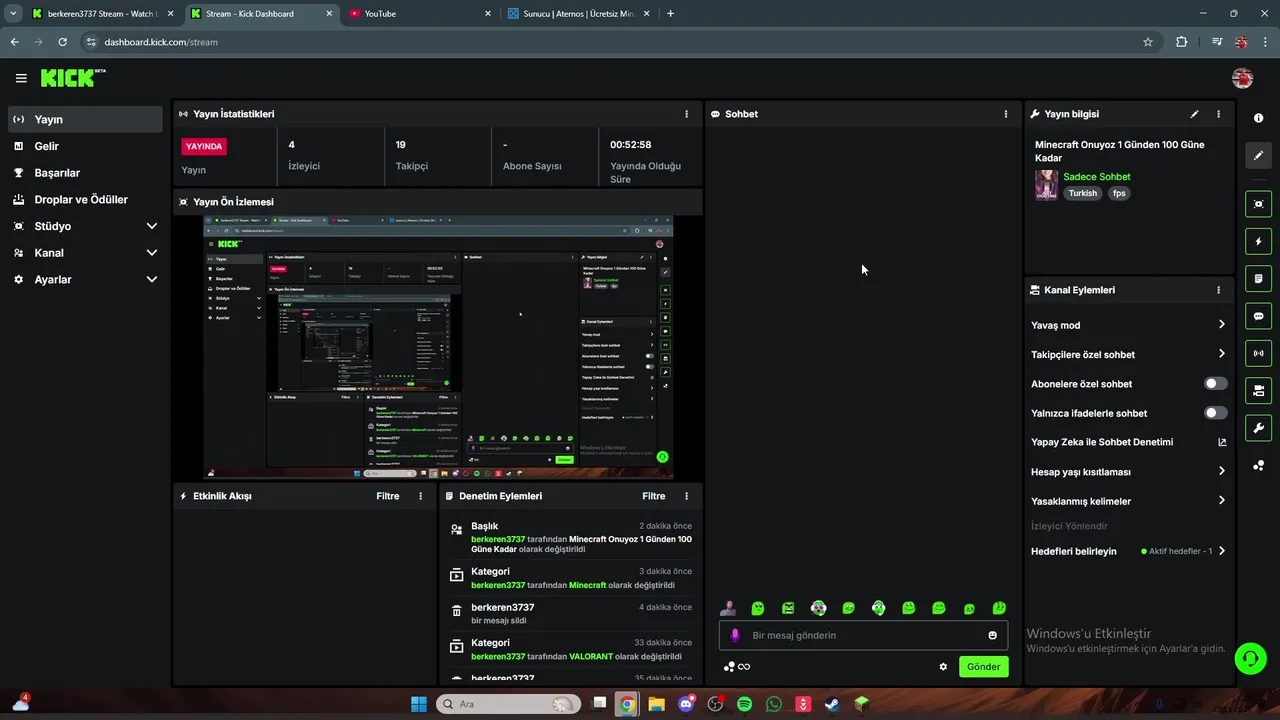1280x720 pixels.
Task: Click the infinity icon below chat input
Action: tap(744, 667)
